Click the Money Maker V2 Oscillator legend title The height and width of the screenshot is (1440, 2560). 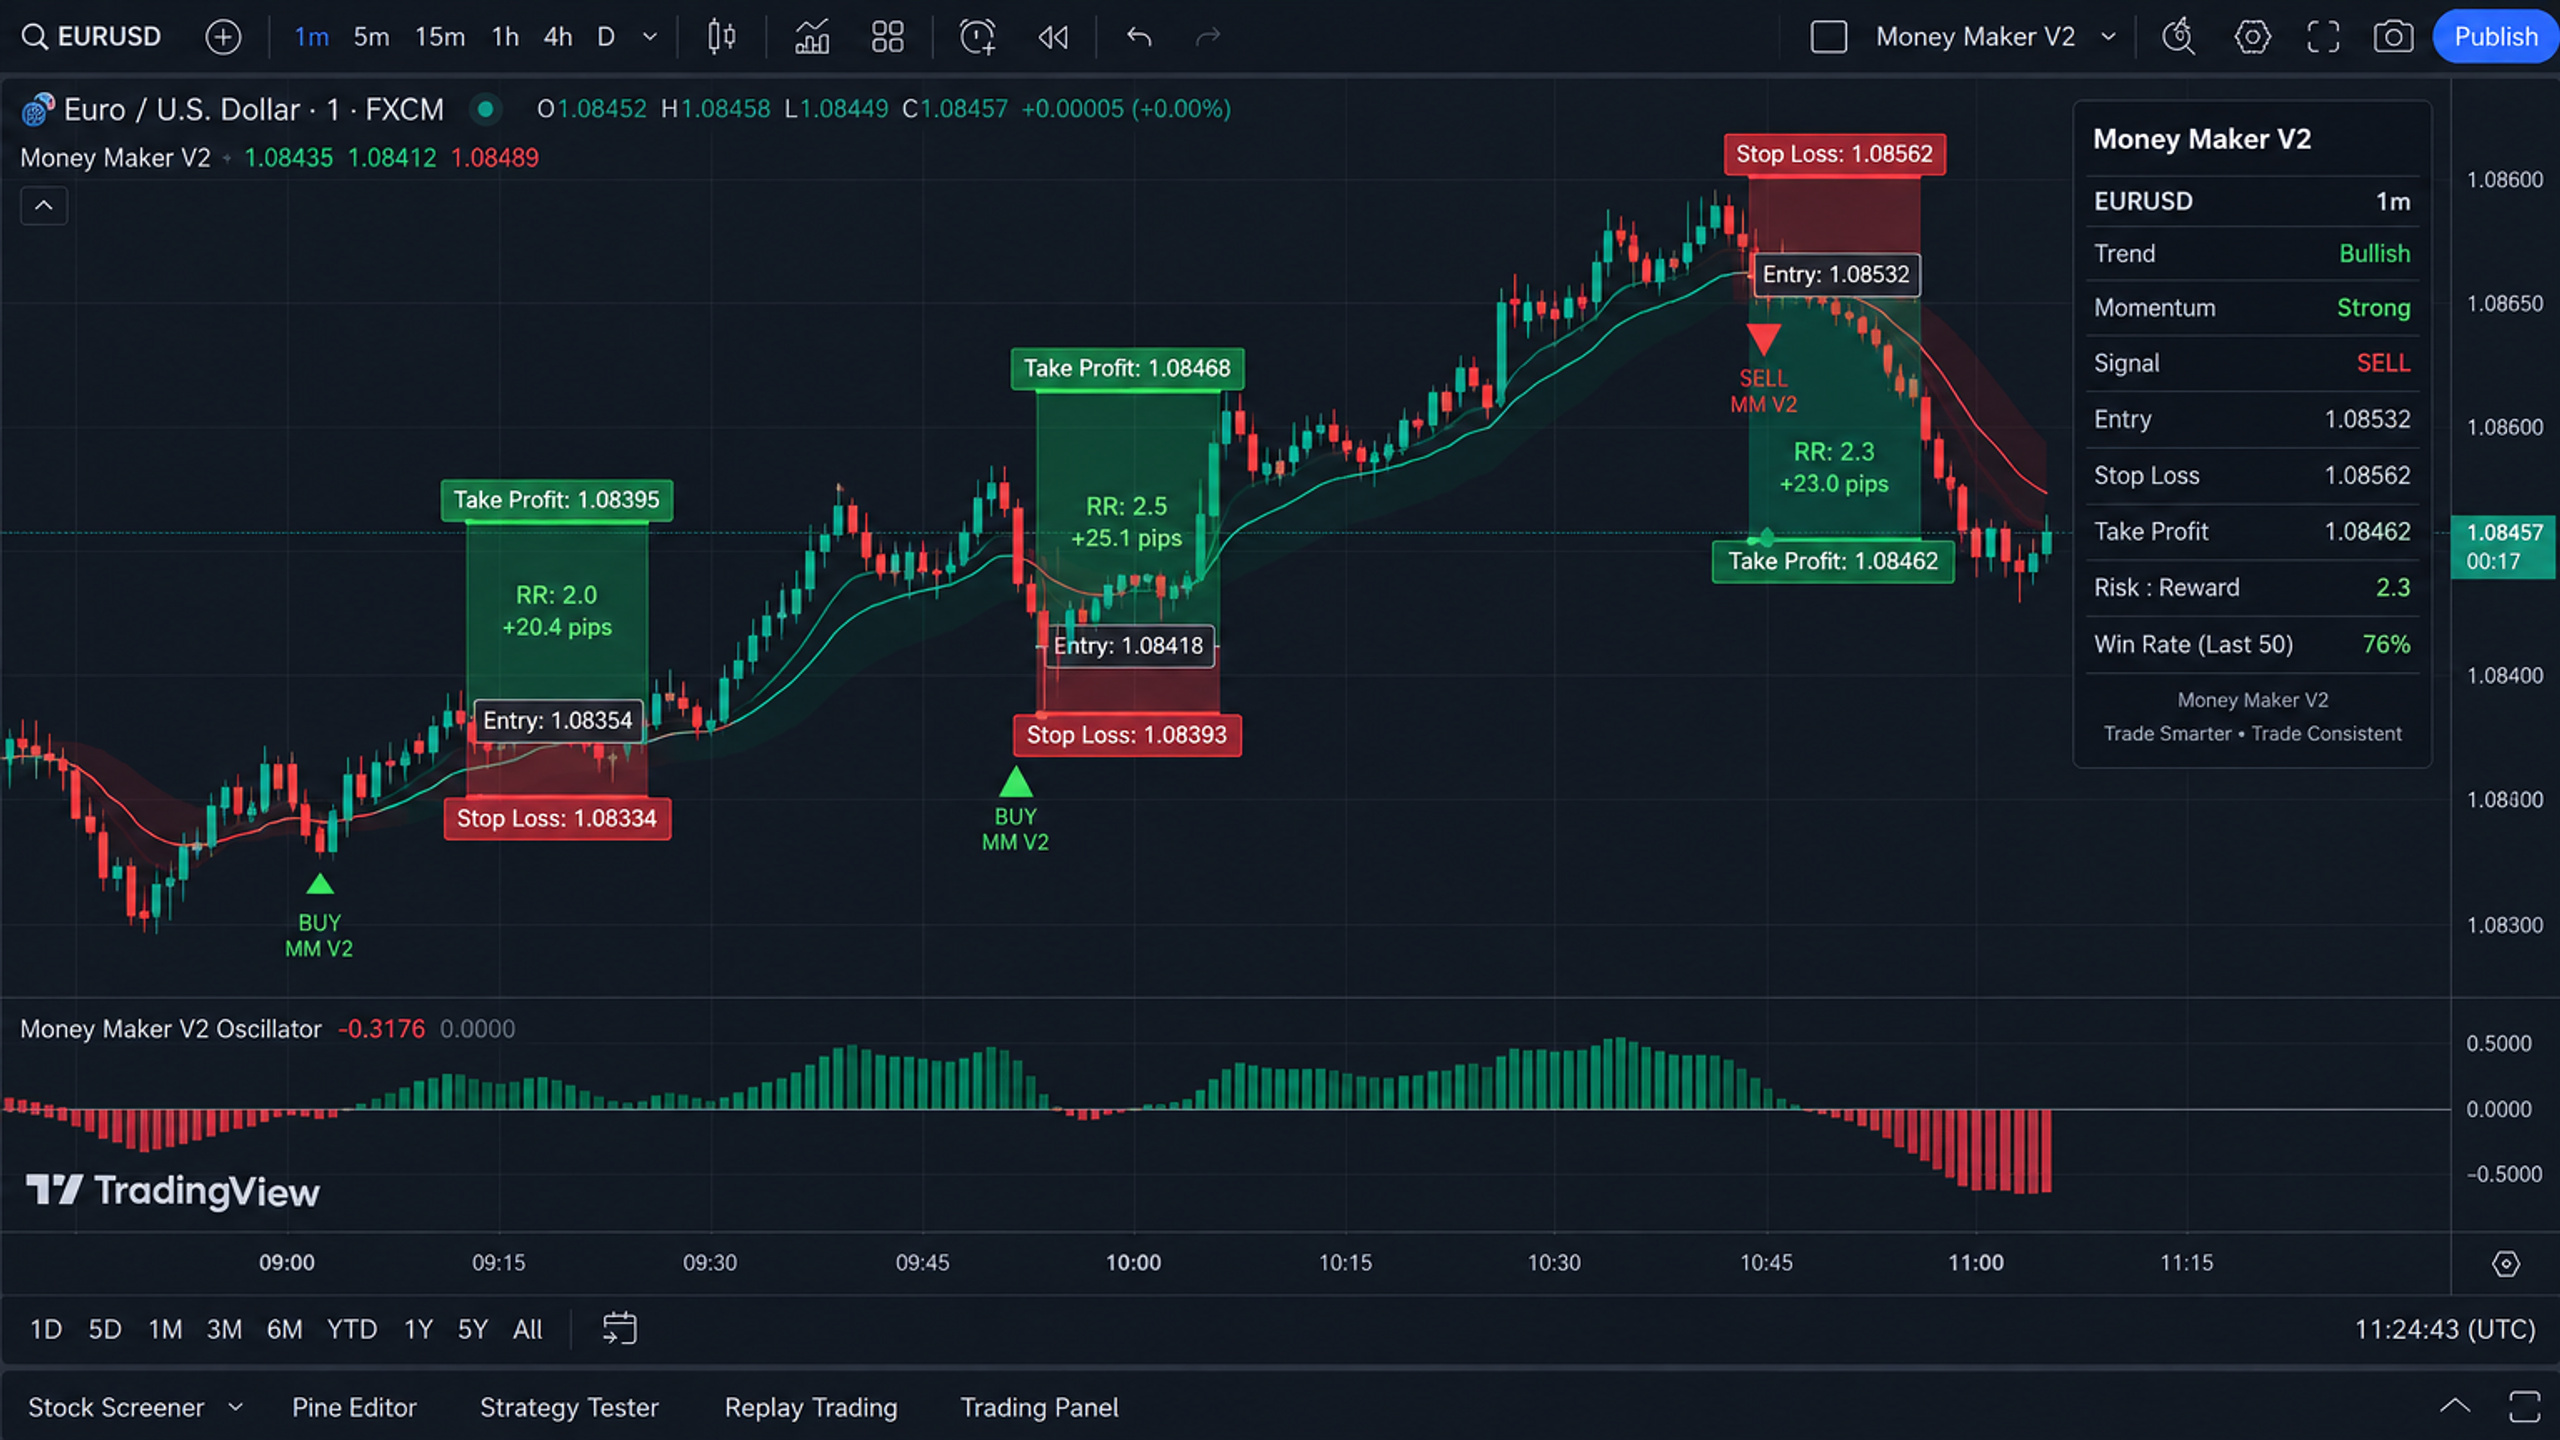click(x=171, y=1029)
